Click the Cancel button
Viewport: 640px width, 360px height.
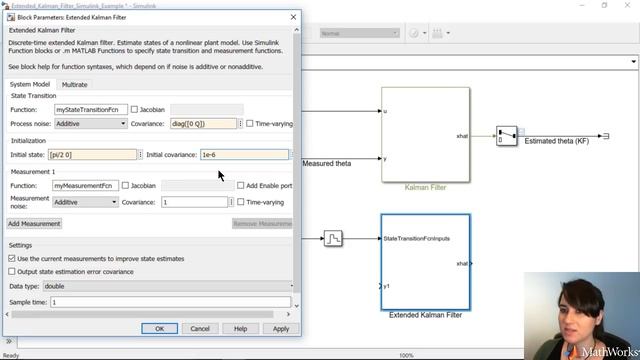point(200,329)
